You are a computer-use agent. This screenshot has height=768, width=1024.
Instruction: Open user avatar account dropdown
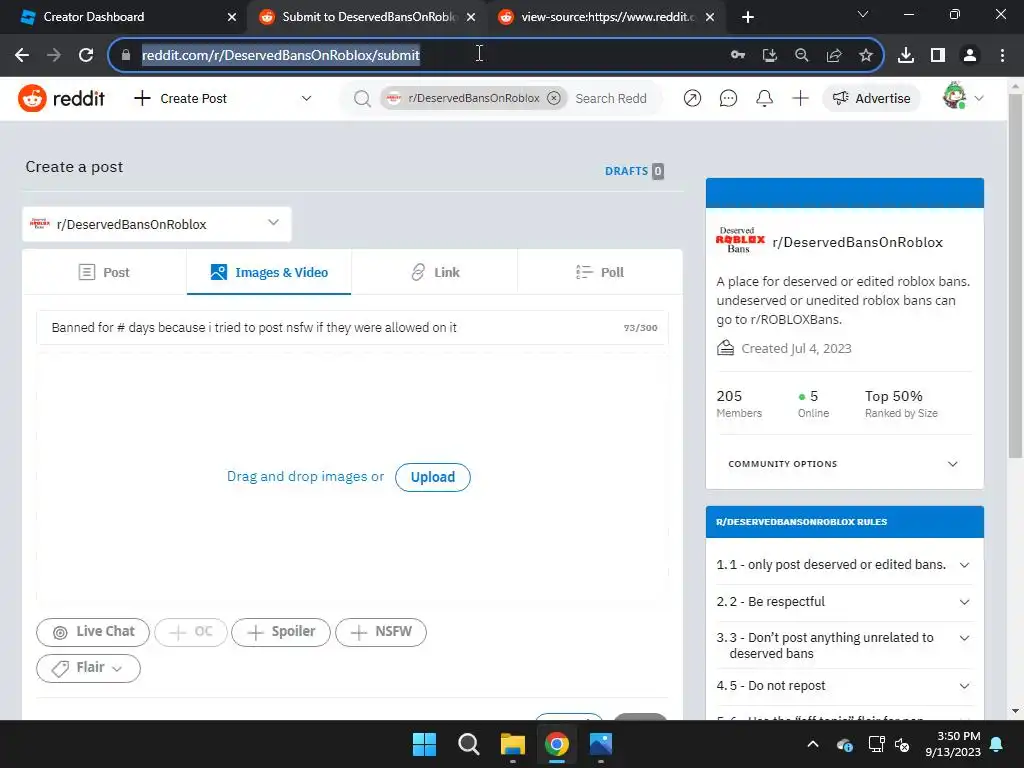963,97
